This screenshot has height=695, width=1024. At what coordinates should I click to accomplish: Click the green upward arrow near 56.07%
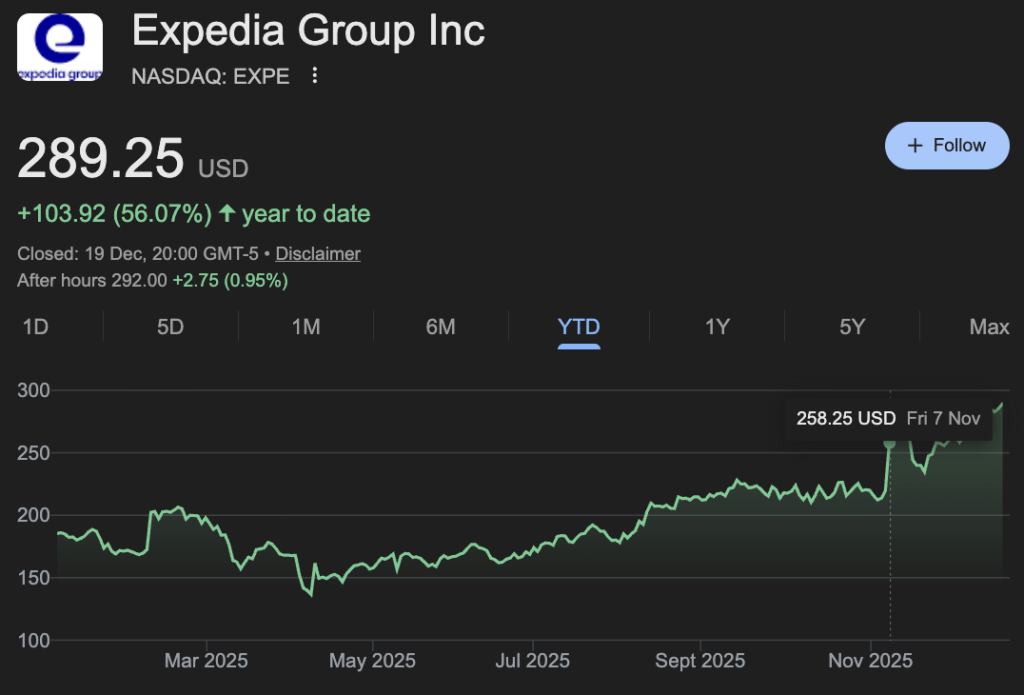tap(229, 213)
